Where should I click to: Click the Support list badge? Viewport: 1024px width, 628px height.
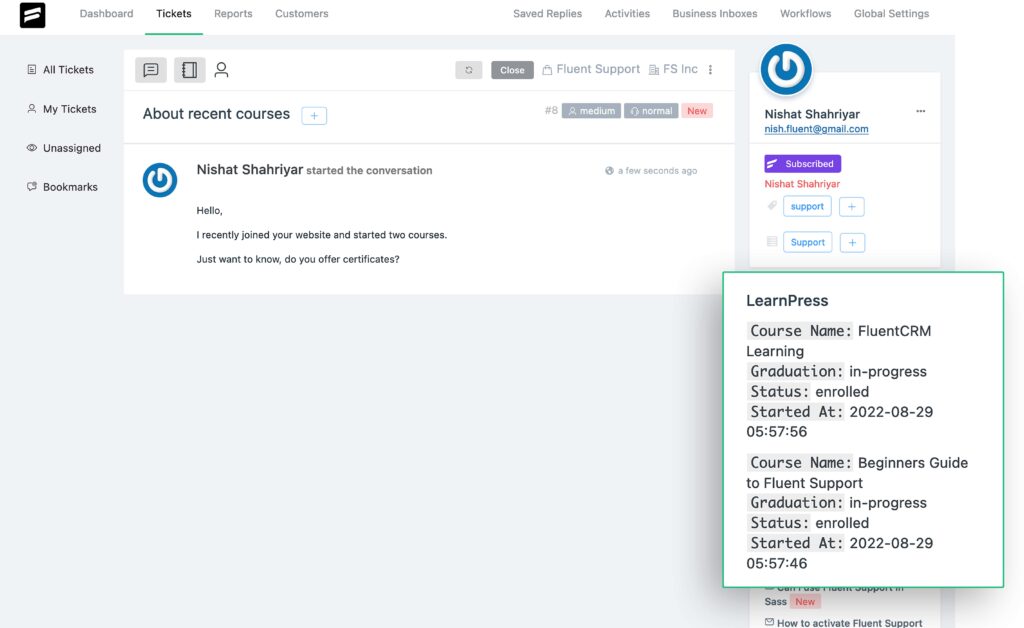(x=808, y=242)
